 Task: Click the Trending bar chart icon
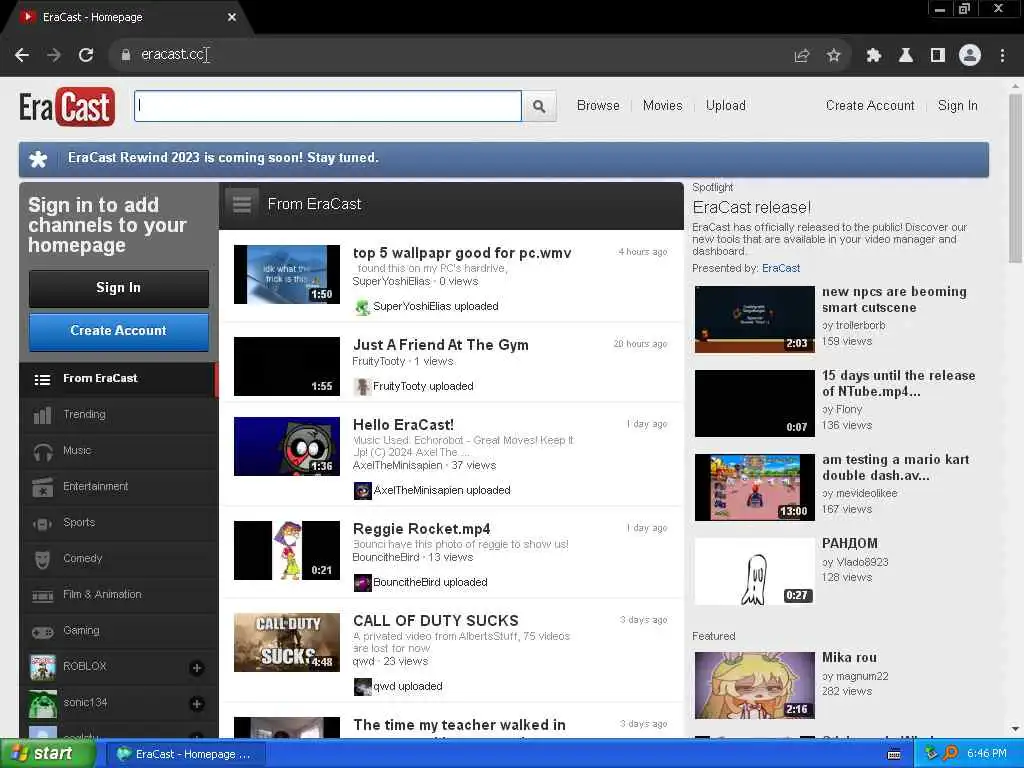pos(42,415)
